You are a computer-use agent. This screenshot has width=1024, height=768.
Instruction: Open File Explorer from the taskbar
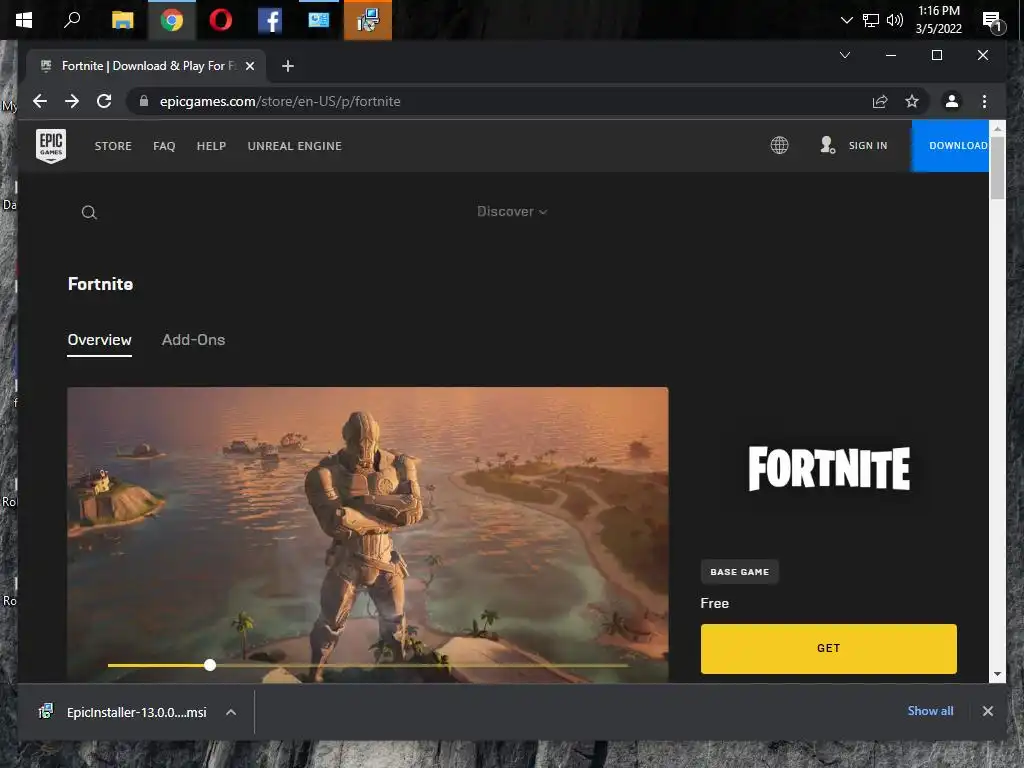pyautogui.click(x=122, y=20)
